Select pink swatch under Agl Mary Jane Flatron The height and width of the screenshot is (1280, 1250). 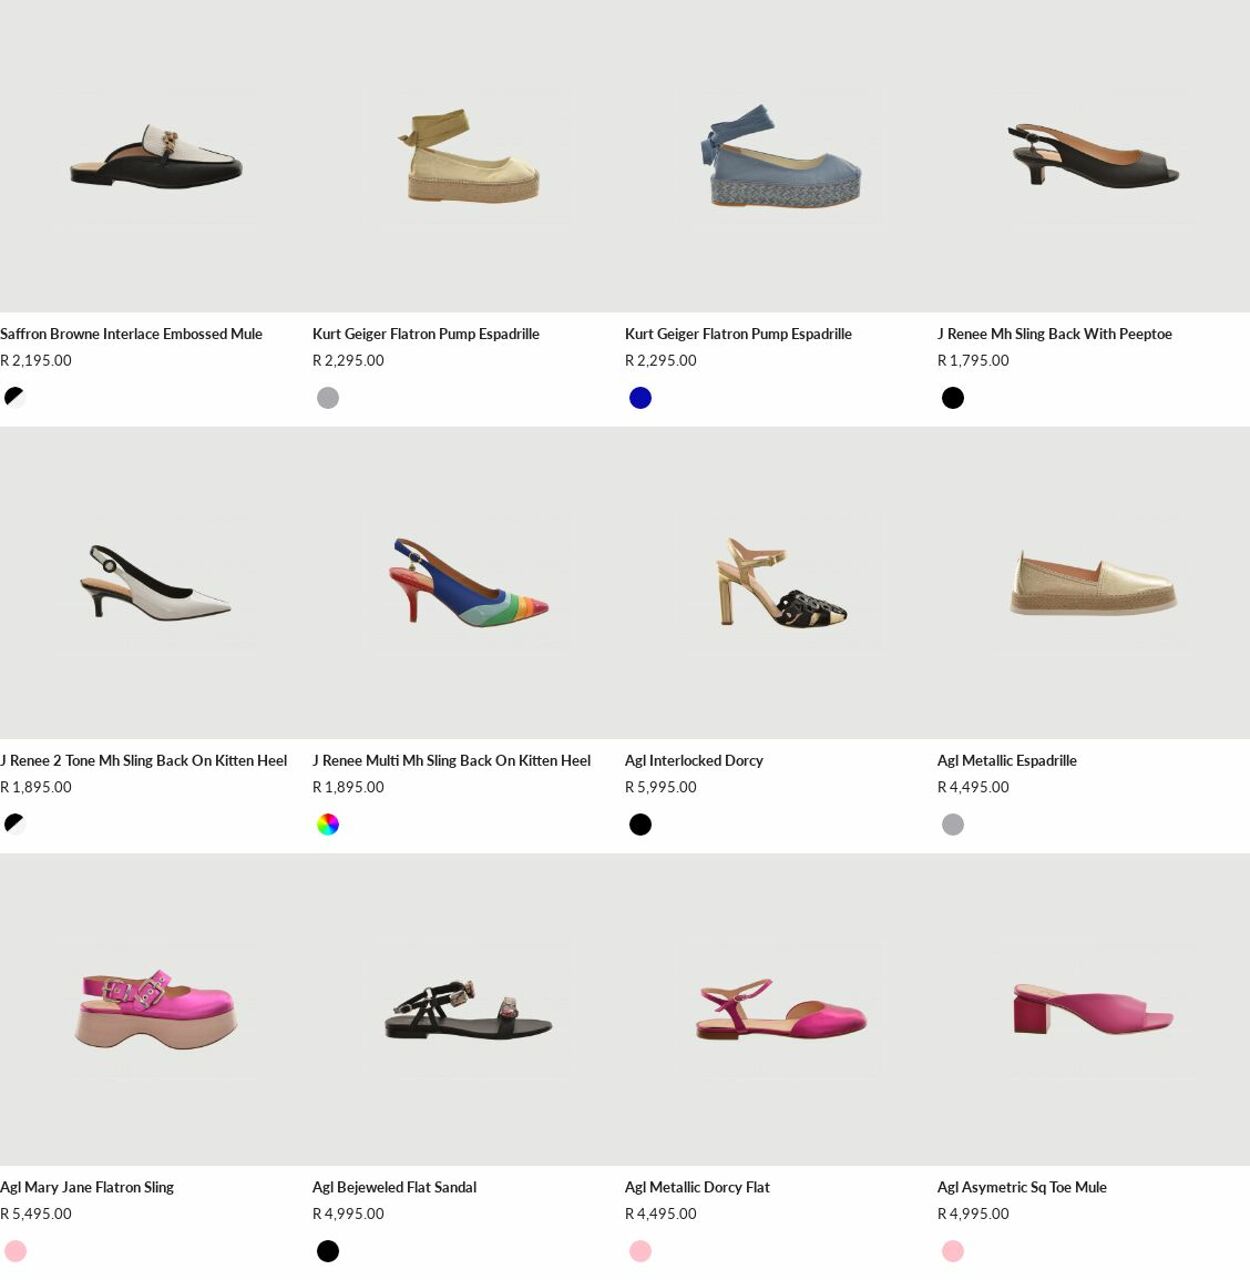15,1251
